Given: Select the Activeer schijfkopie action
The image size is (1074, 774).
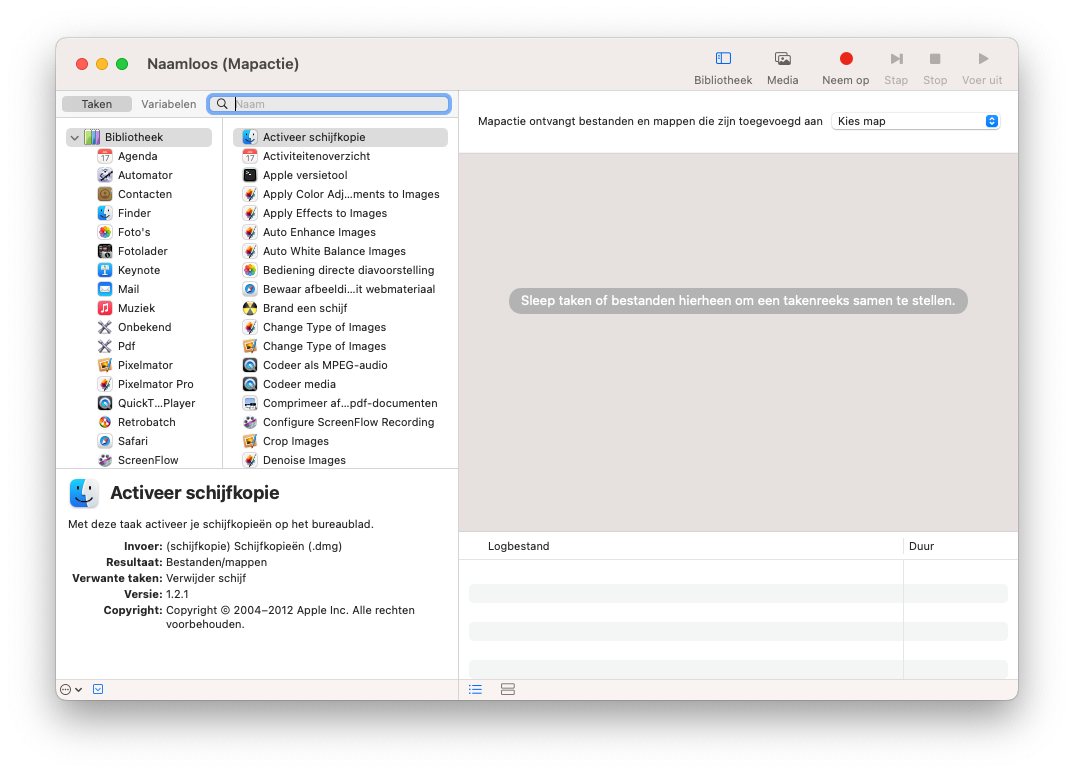Looking at the screenshot, I should pos(340,137).
